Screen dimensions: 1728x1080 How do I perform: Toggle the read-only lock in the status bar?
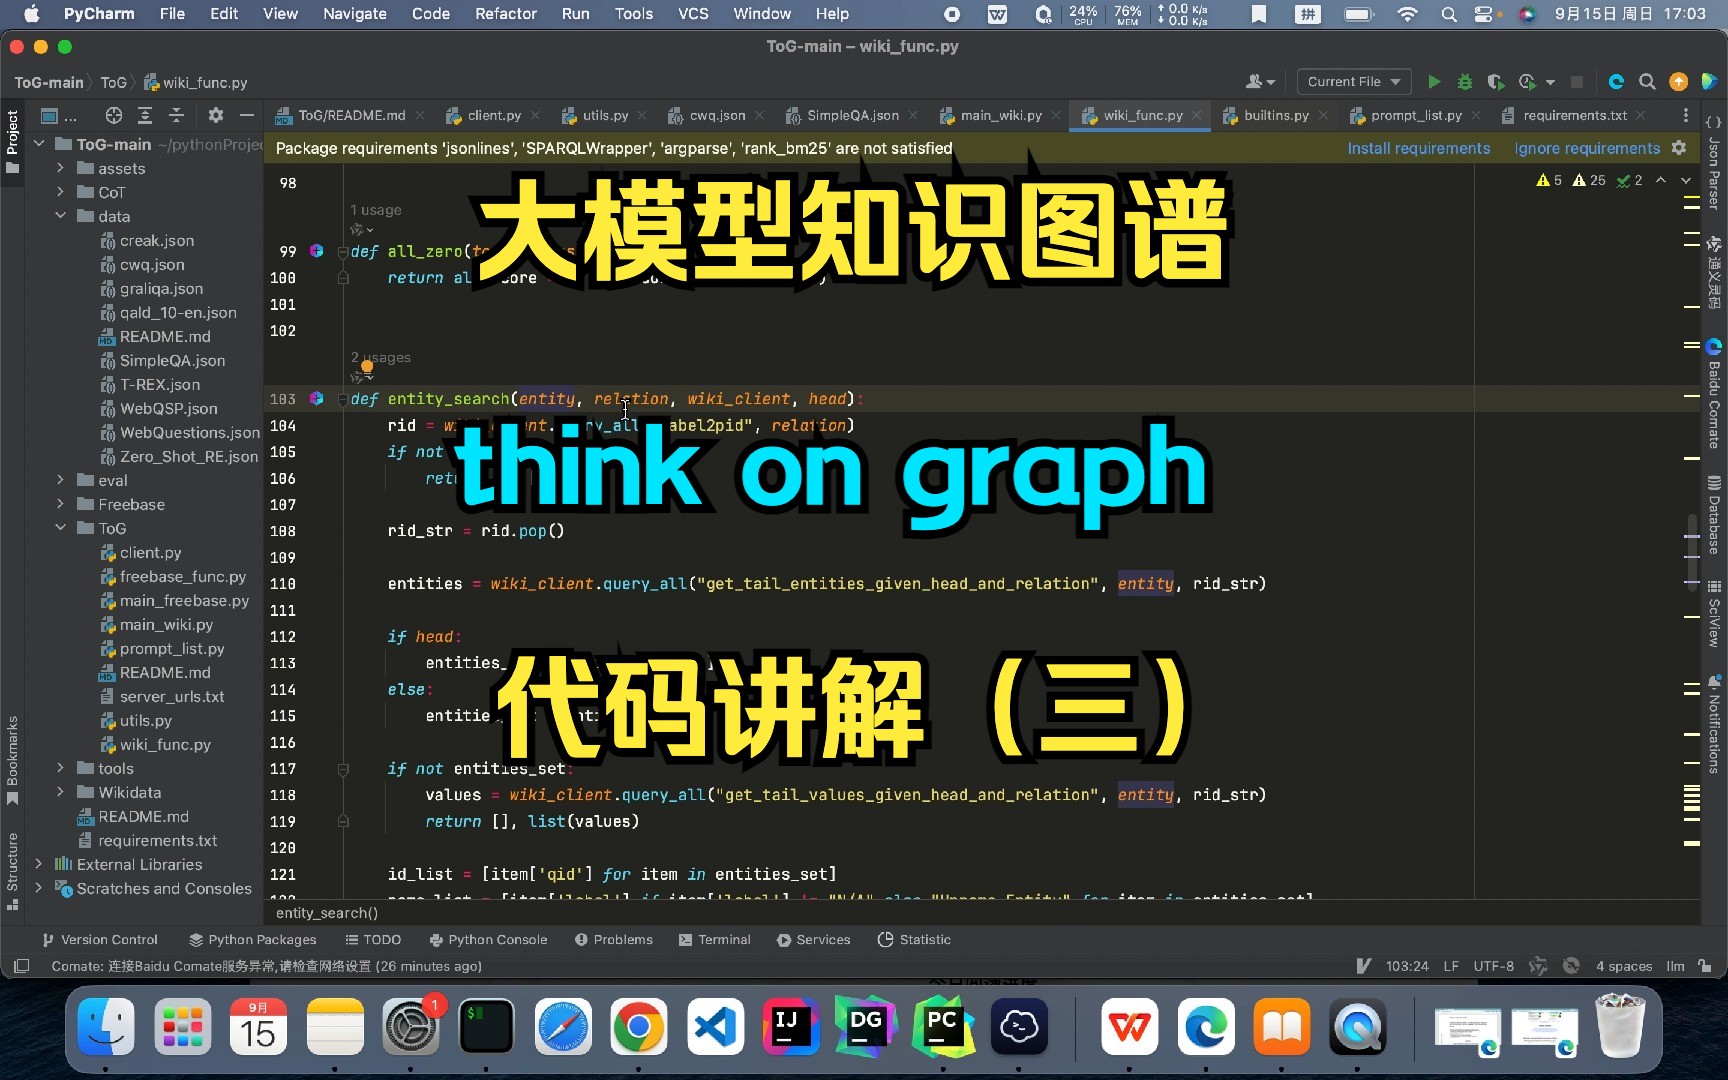coord(1705,966)
